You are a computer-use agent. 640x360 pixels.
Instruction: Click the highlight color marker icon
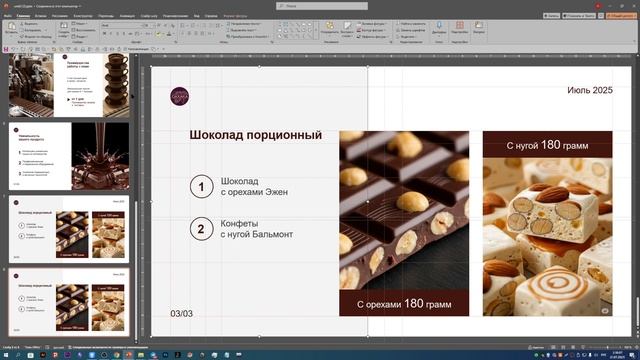coord(158,34)
